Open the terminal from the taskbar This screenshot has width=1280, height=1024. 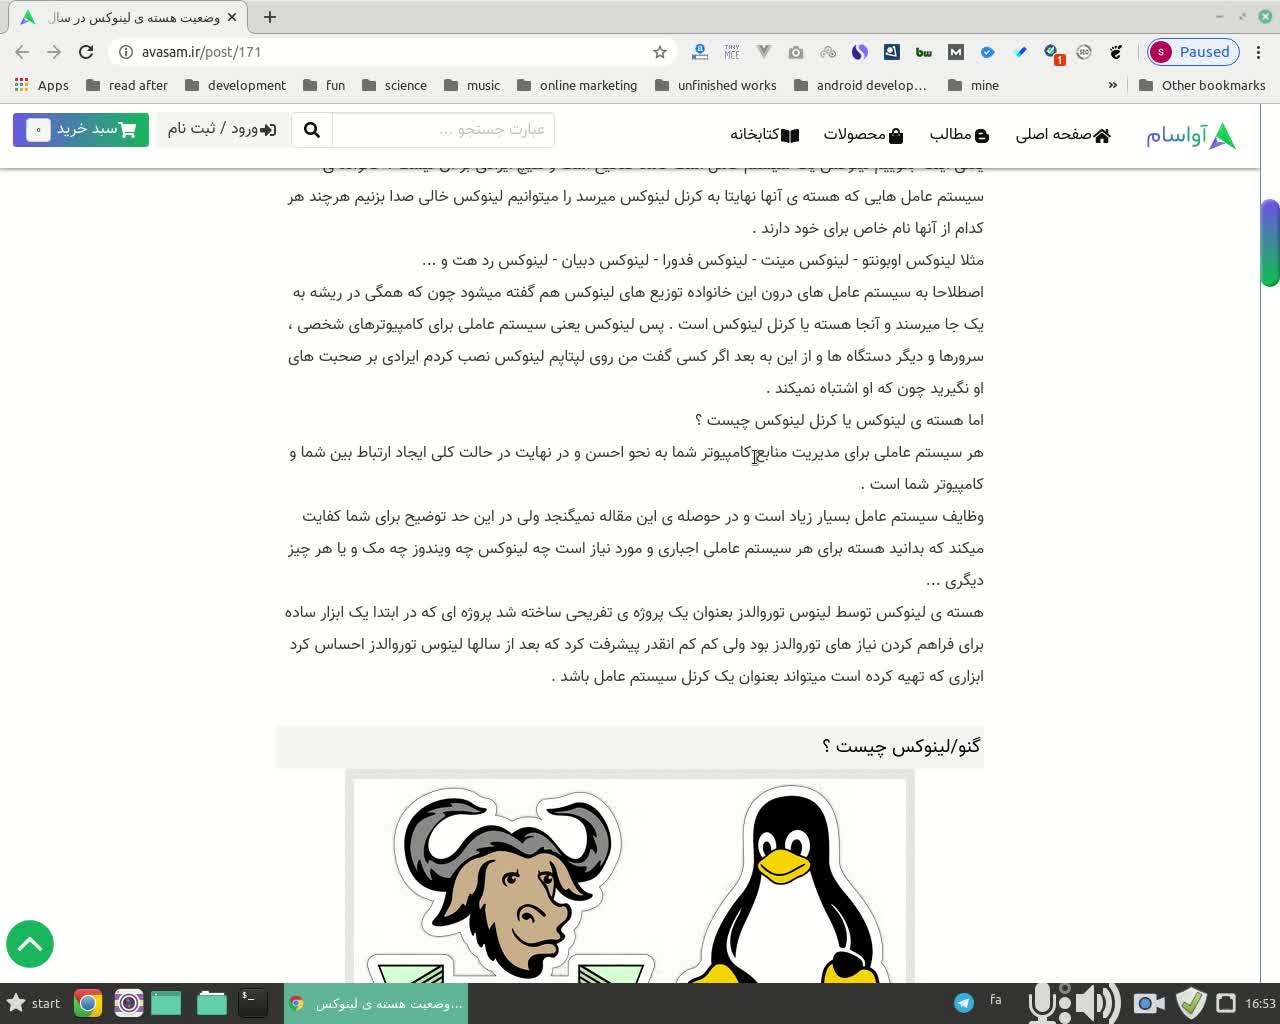pyautogui.click(x=253, y=1003)
